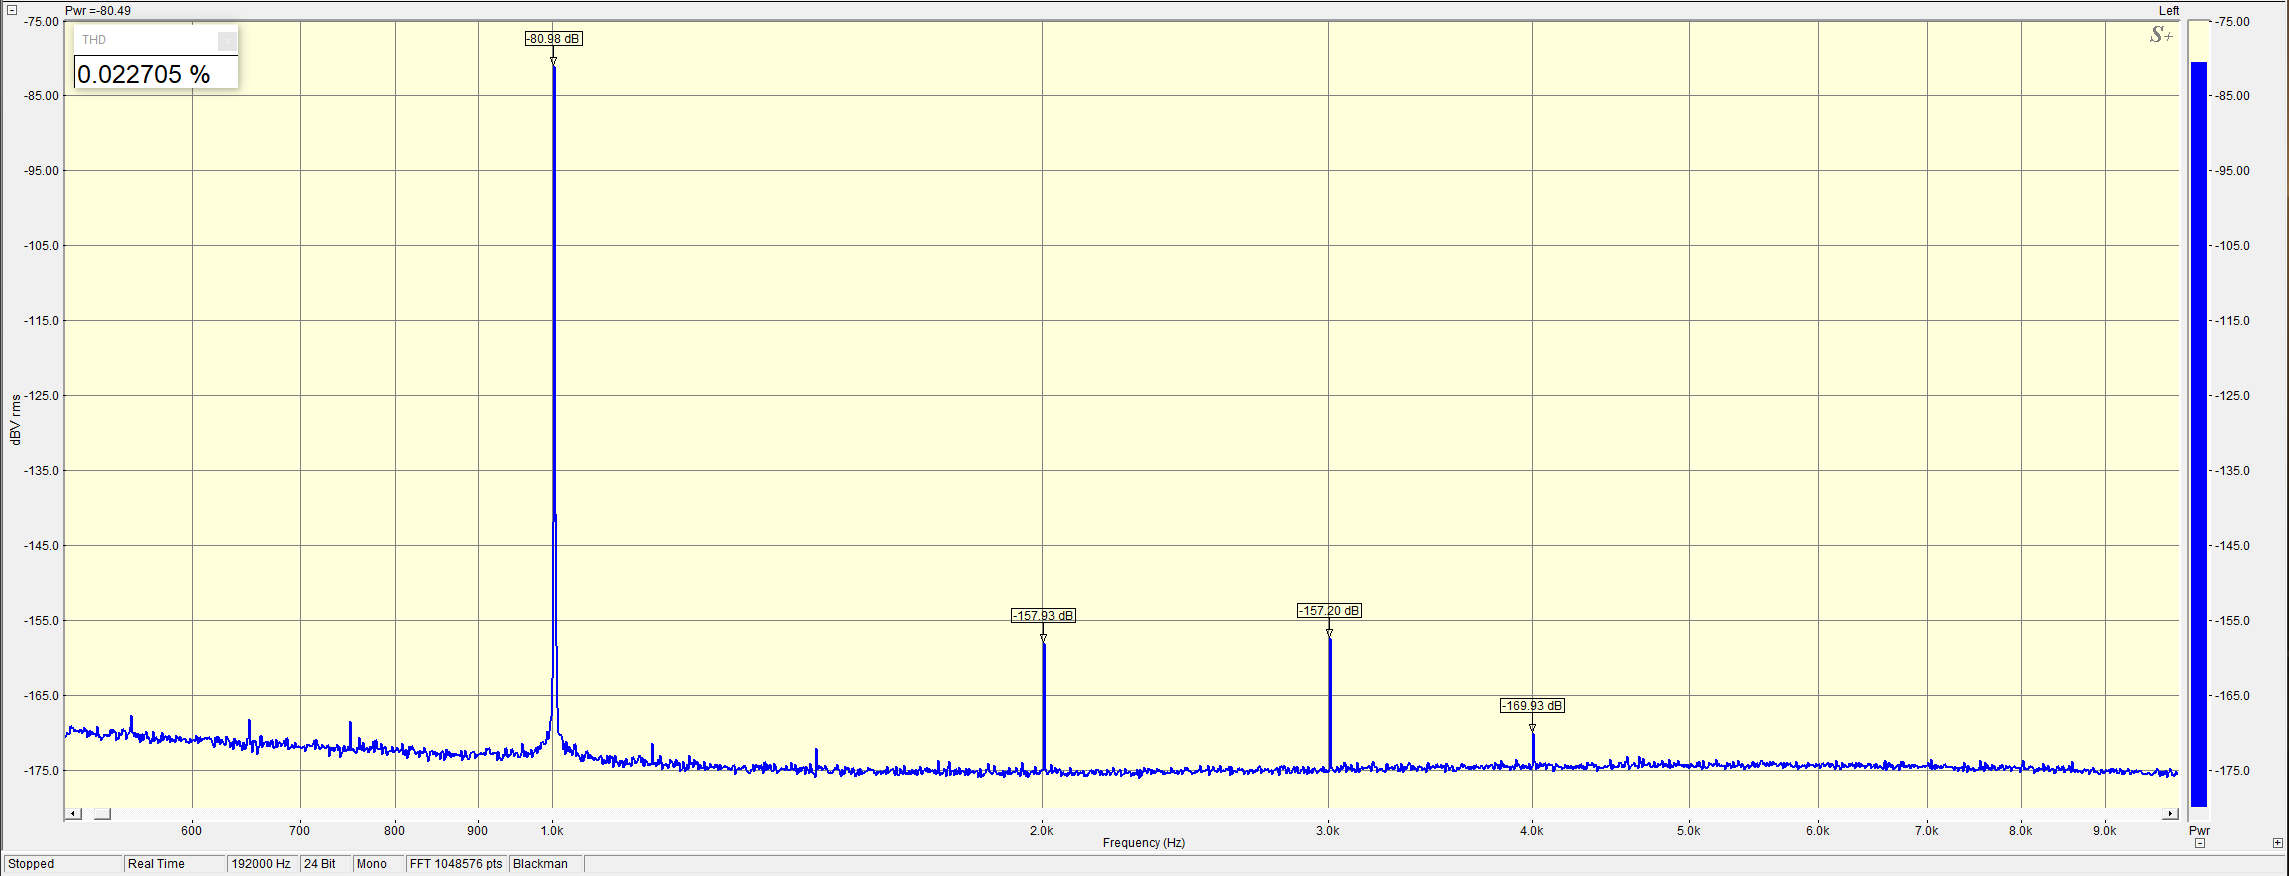Click the plus box at the bottom-right corner
Screen dimensions: 2289x876
point(2278,843)
